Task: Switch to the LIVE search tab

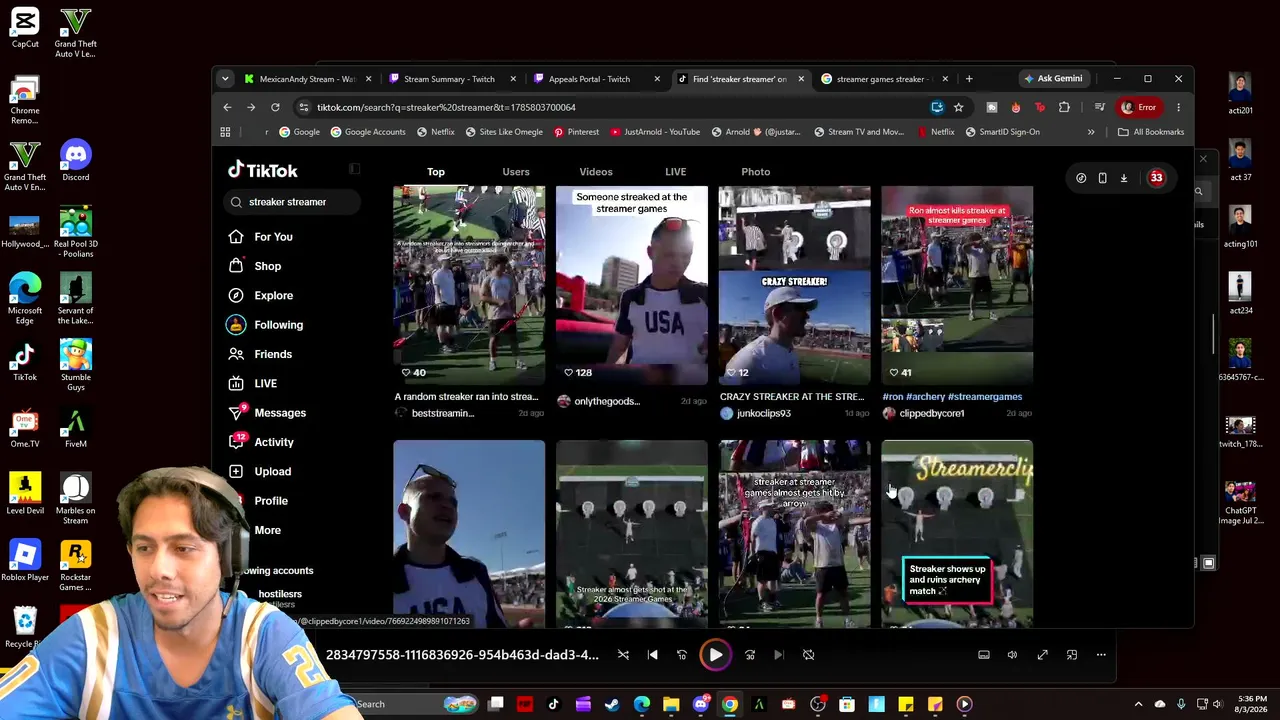Action: tap(676, 172)
